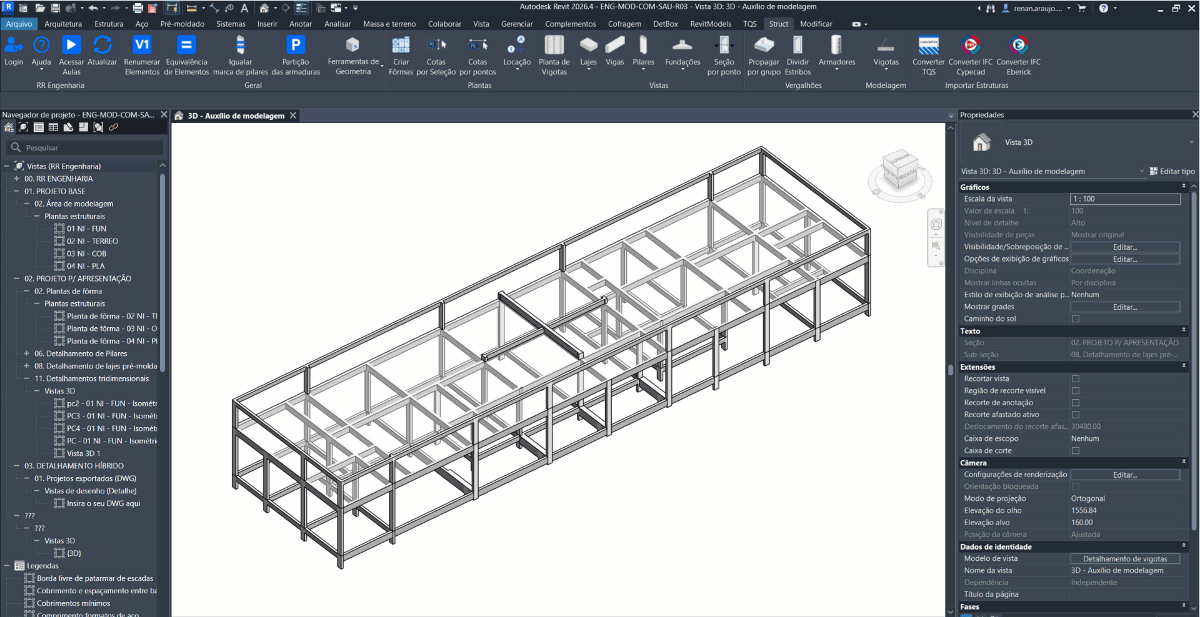Enable the Recortar vista checkbox
This screenshot has width=1200, height=617.
[x=1076, y=379]
